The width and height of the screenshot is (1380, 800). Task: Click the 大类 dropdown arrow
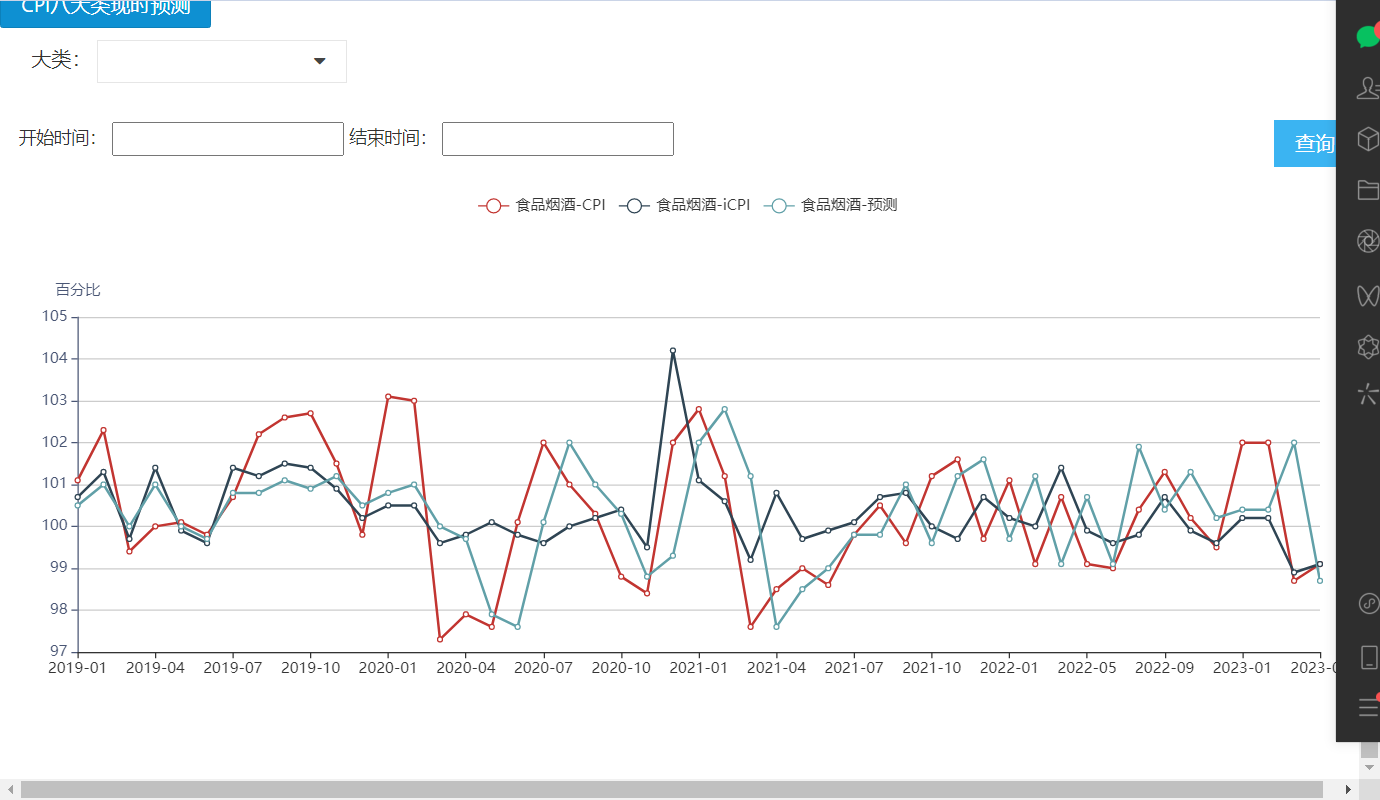point(320,61)
